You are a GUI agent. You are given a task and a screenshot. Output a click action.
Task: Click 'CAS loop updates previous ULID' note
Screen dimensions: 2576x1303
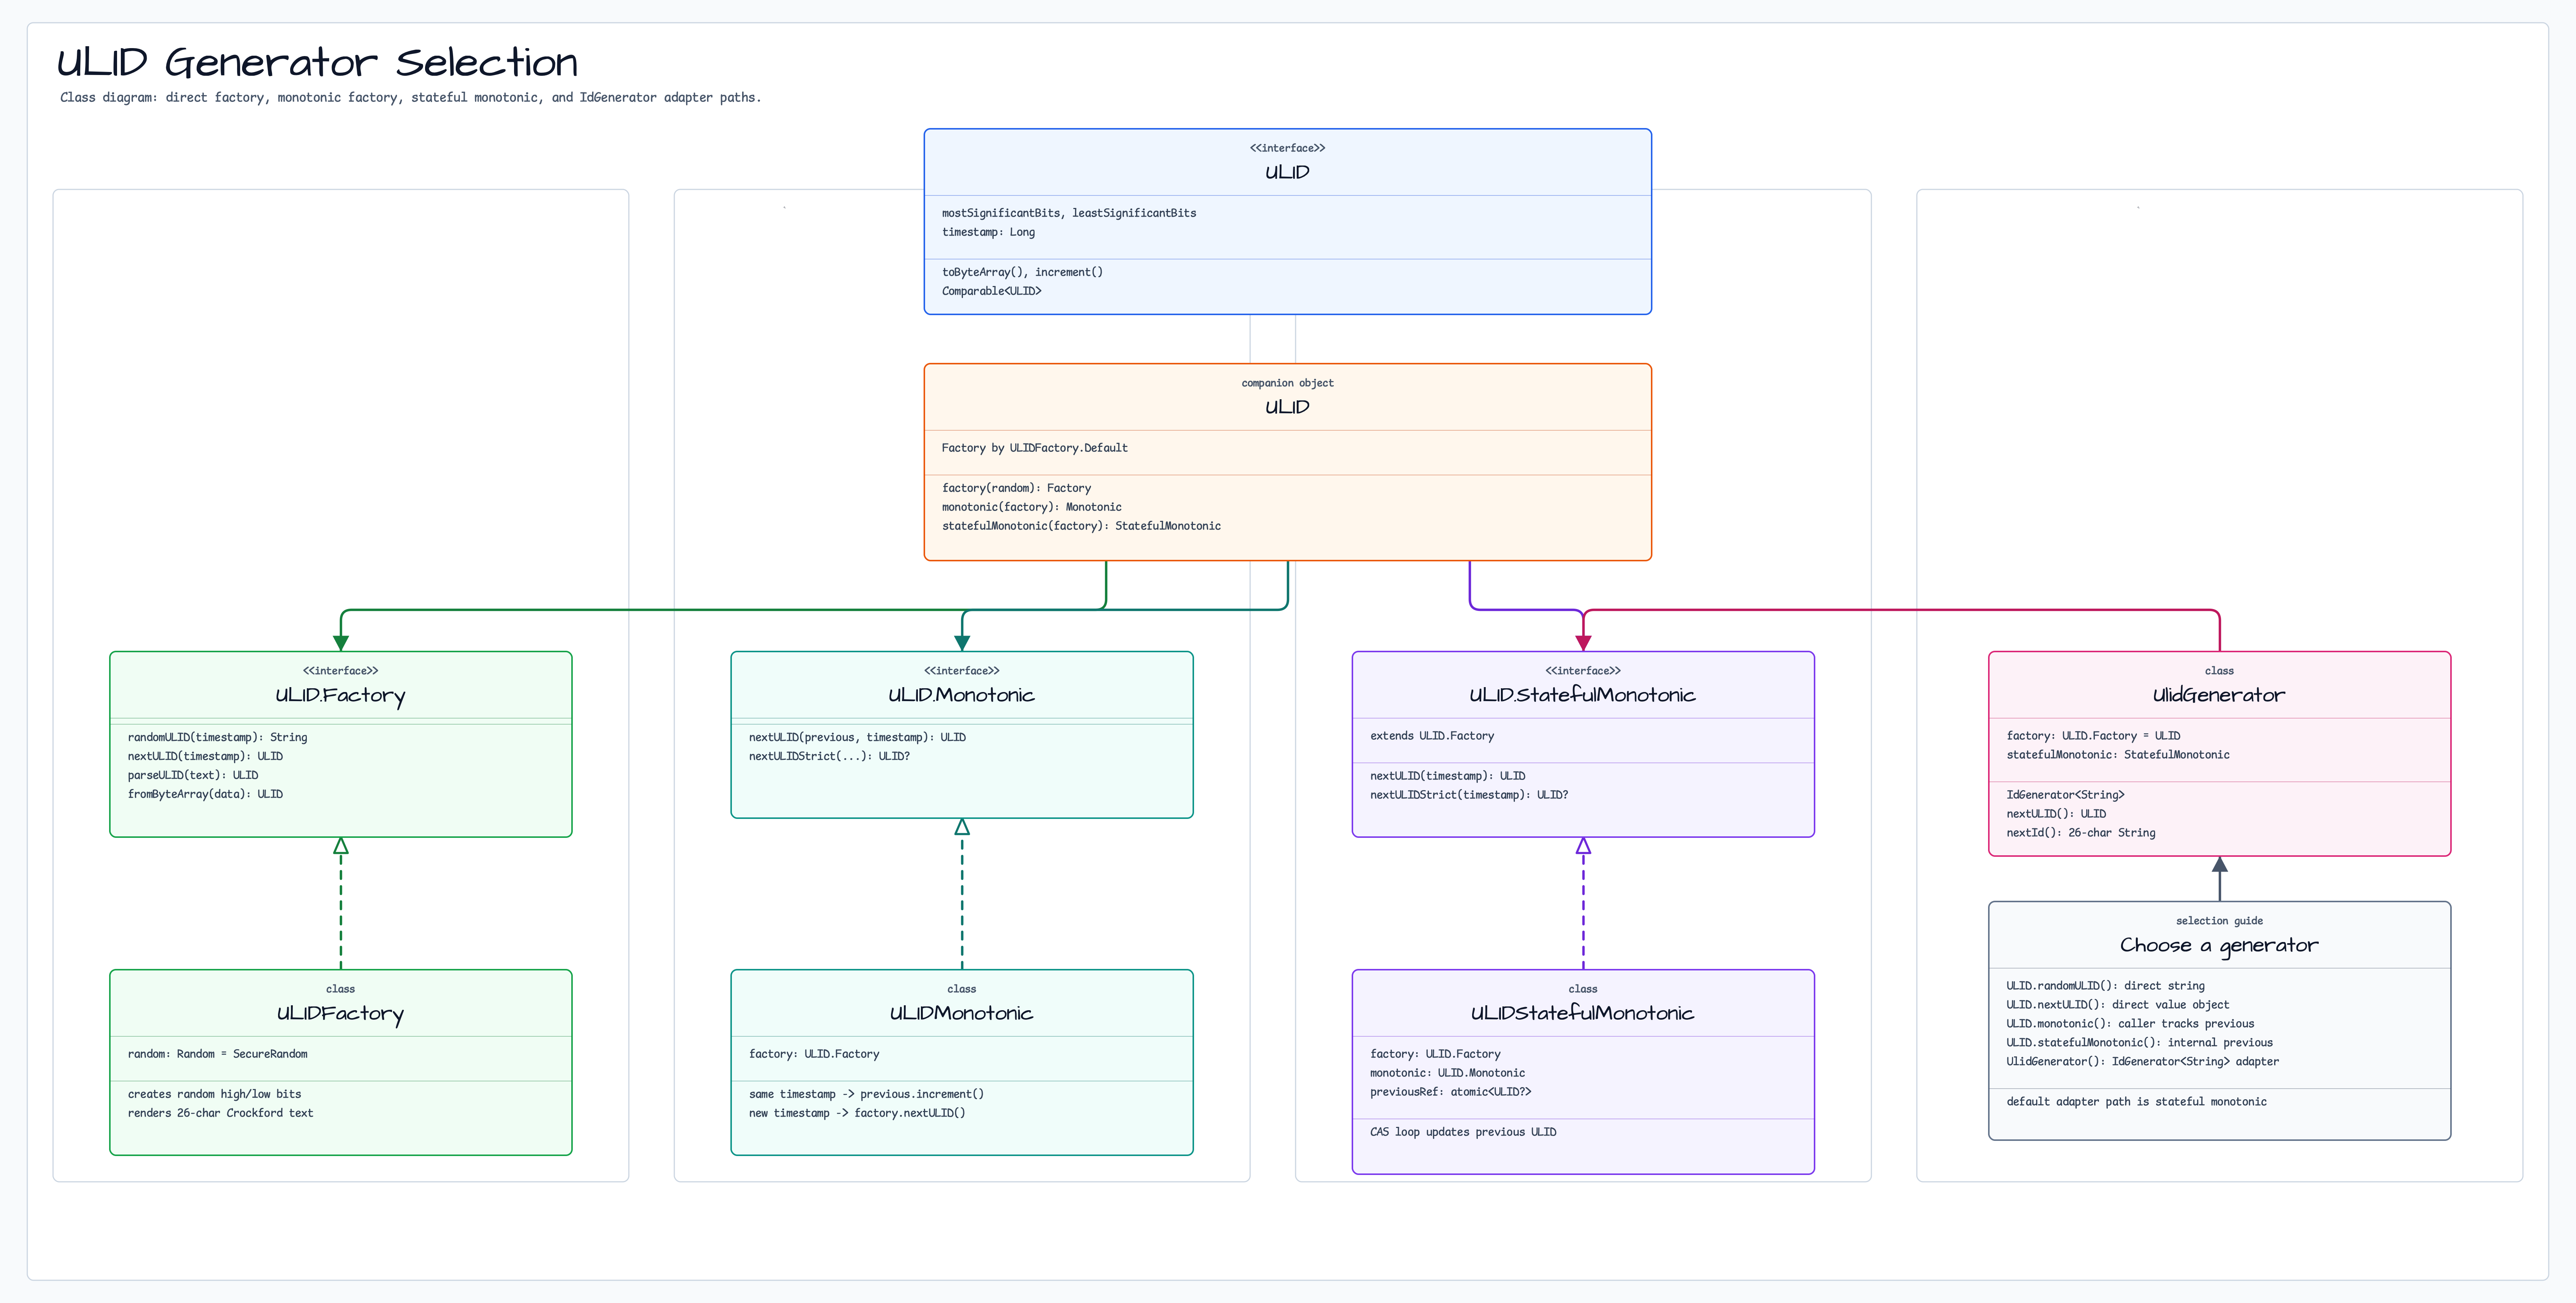point(1463,1132)
